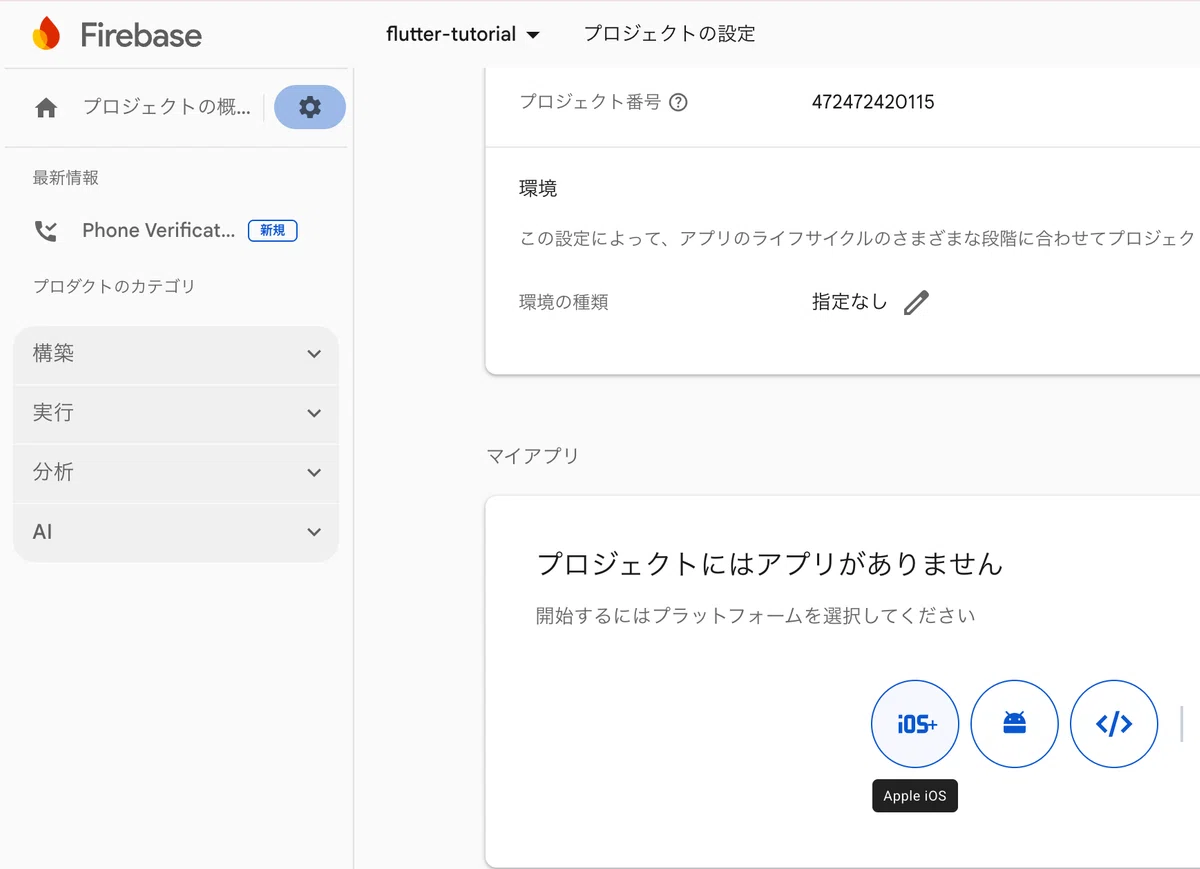
Task: Click the プロダクトのカテゴリ sidebar heading
Action: pos(114,287)
